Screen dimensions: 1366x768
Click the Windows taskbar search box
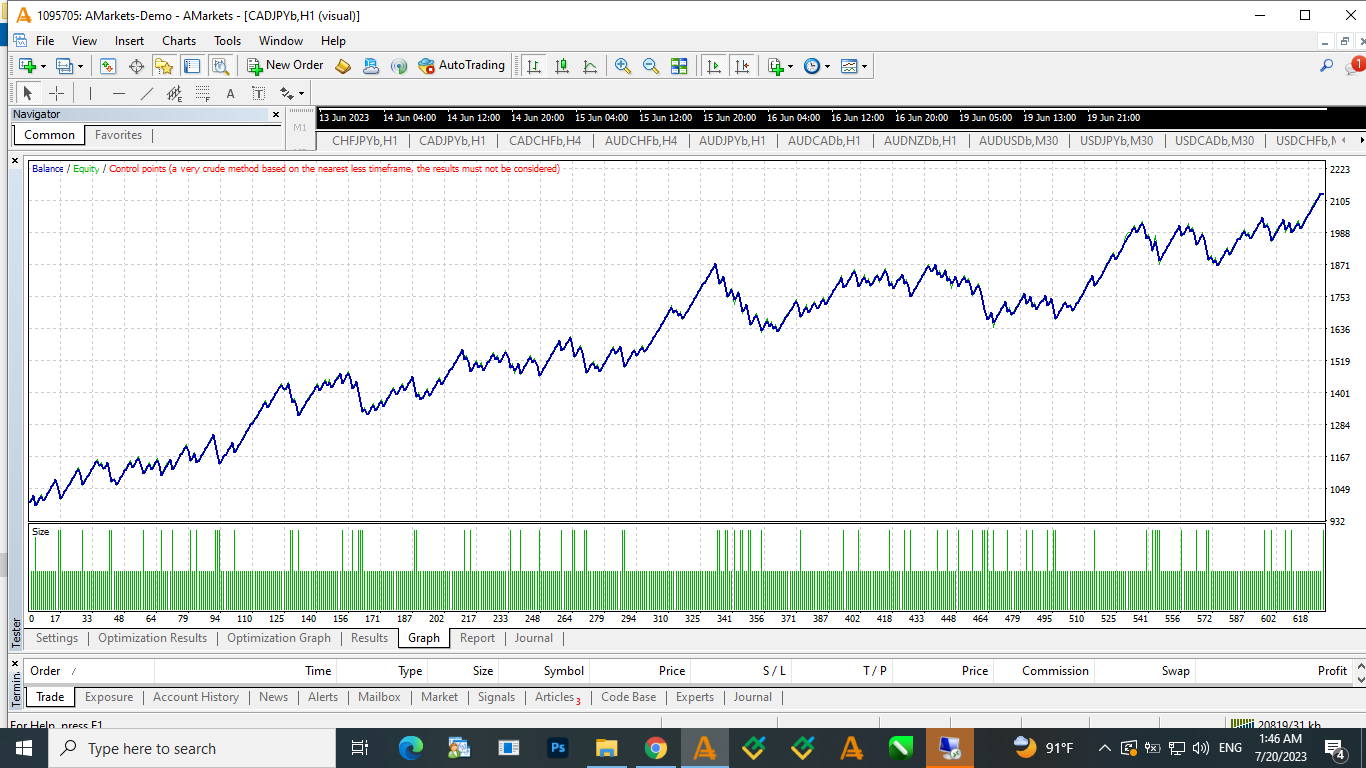pyautogui.click(x=193, y=748)
